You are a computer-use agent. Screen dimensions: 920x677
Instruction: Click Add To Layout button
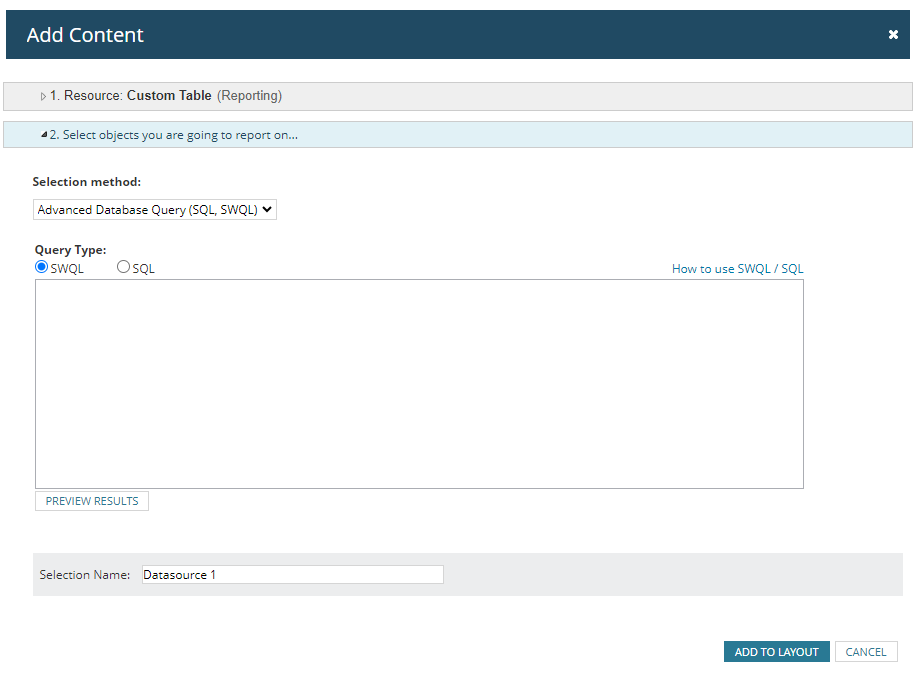(x=776, y=652)
